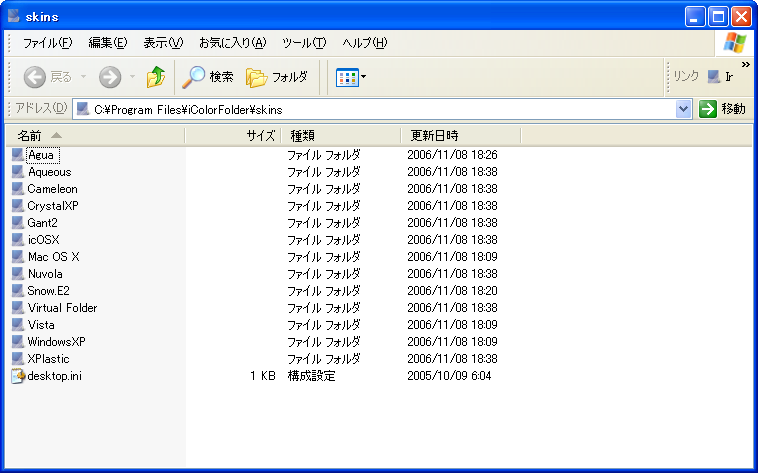
Task: Select the Vista folder name
Action: click(41, 325)
